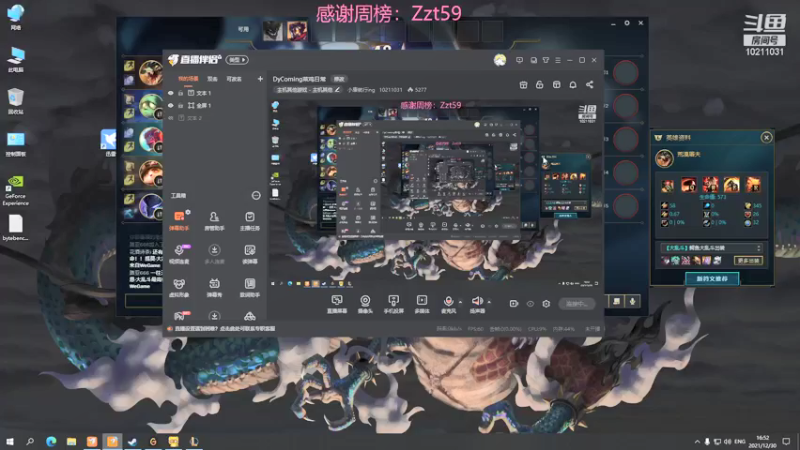Click the share icon in stream header
Image resolution: width=800 pixels, height=450 pixels.
(590, 85)
